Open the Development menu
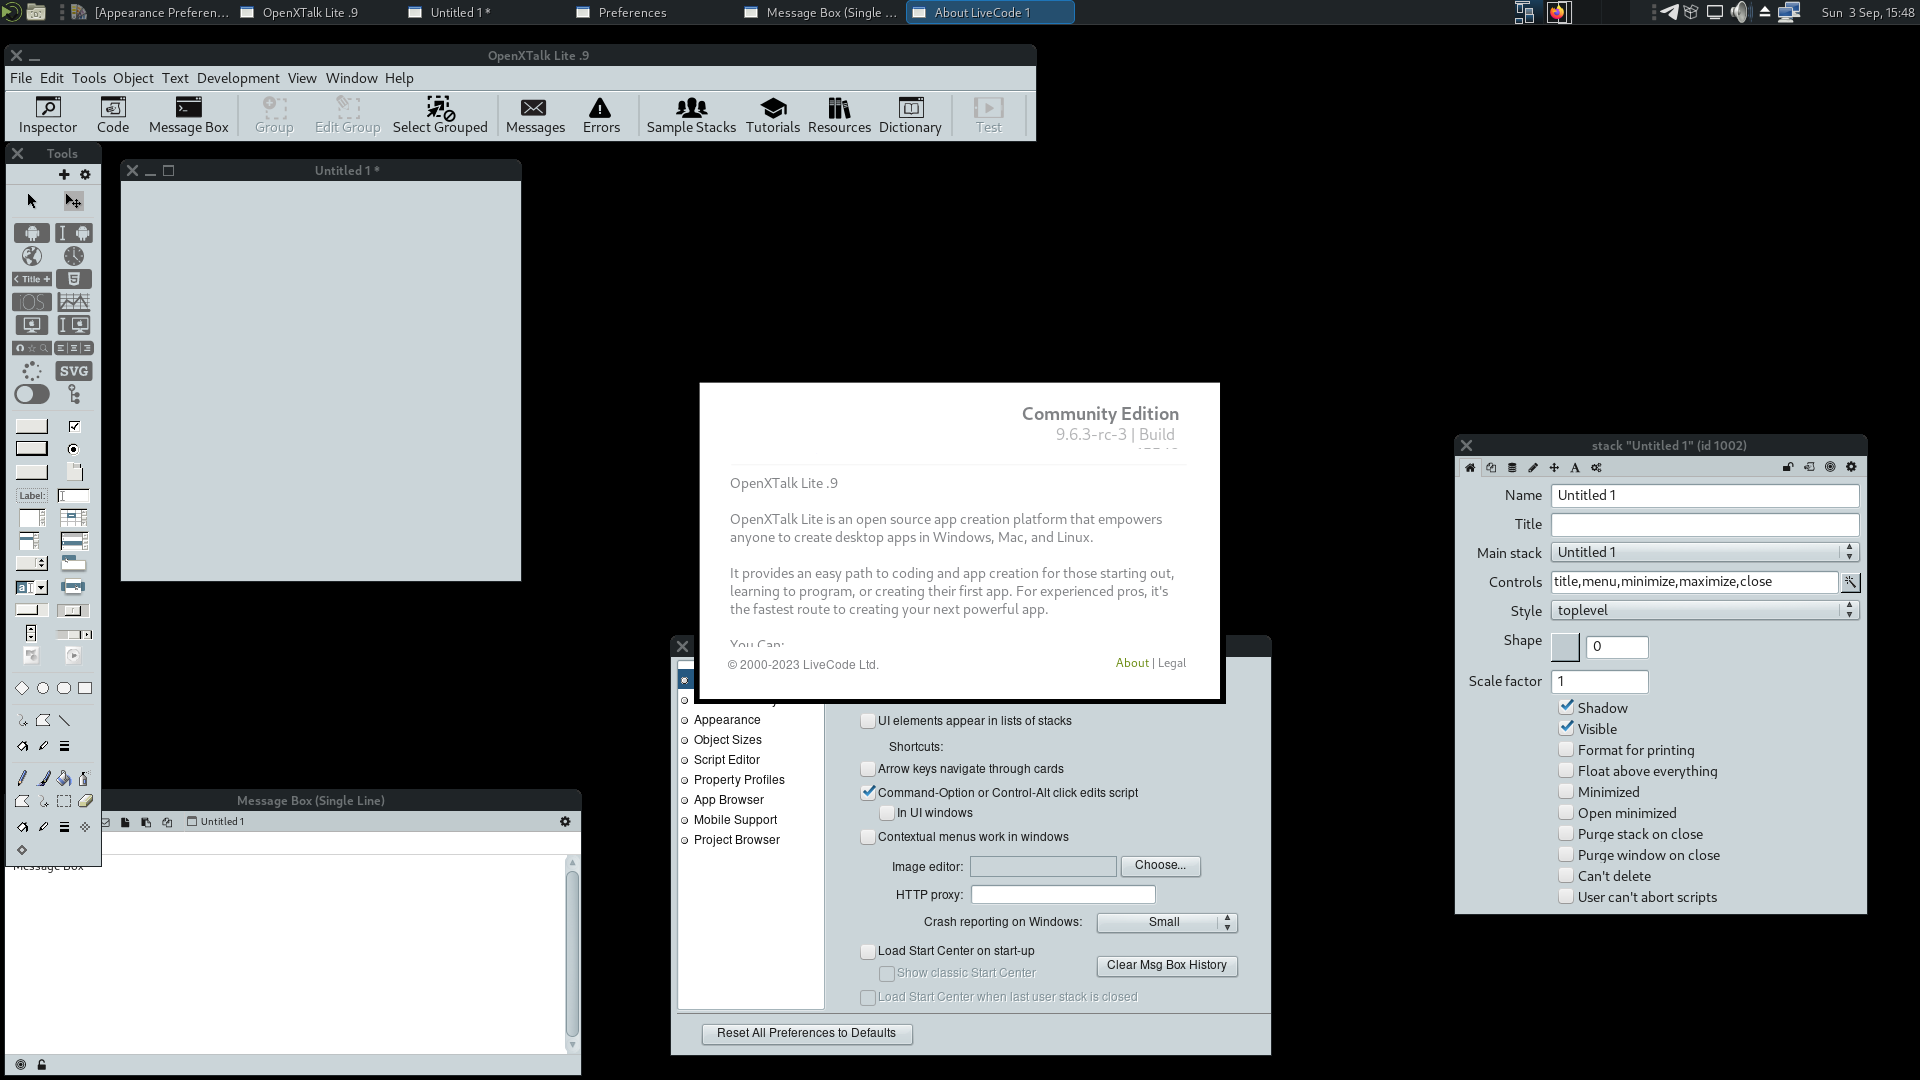This screenshot has width=1920, height=1080. click(238, 78)
